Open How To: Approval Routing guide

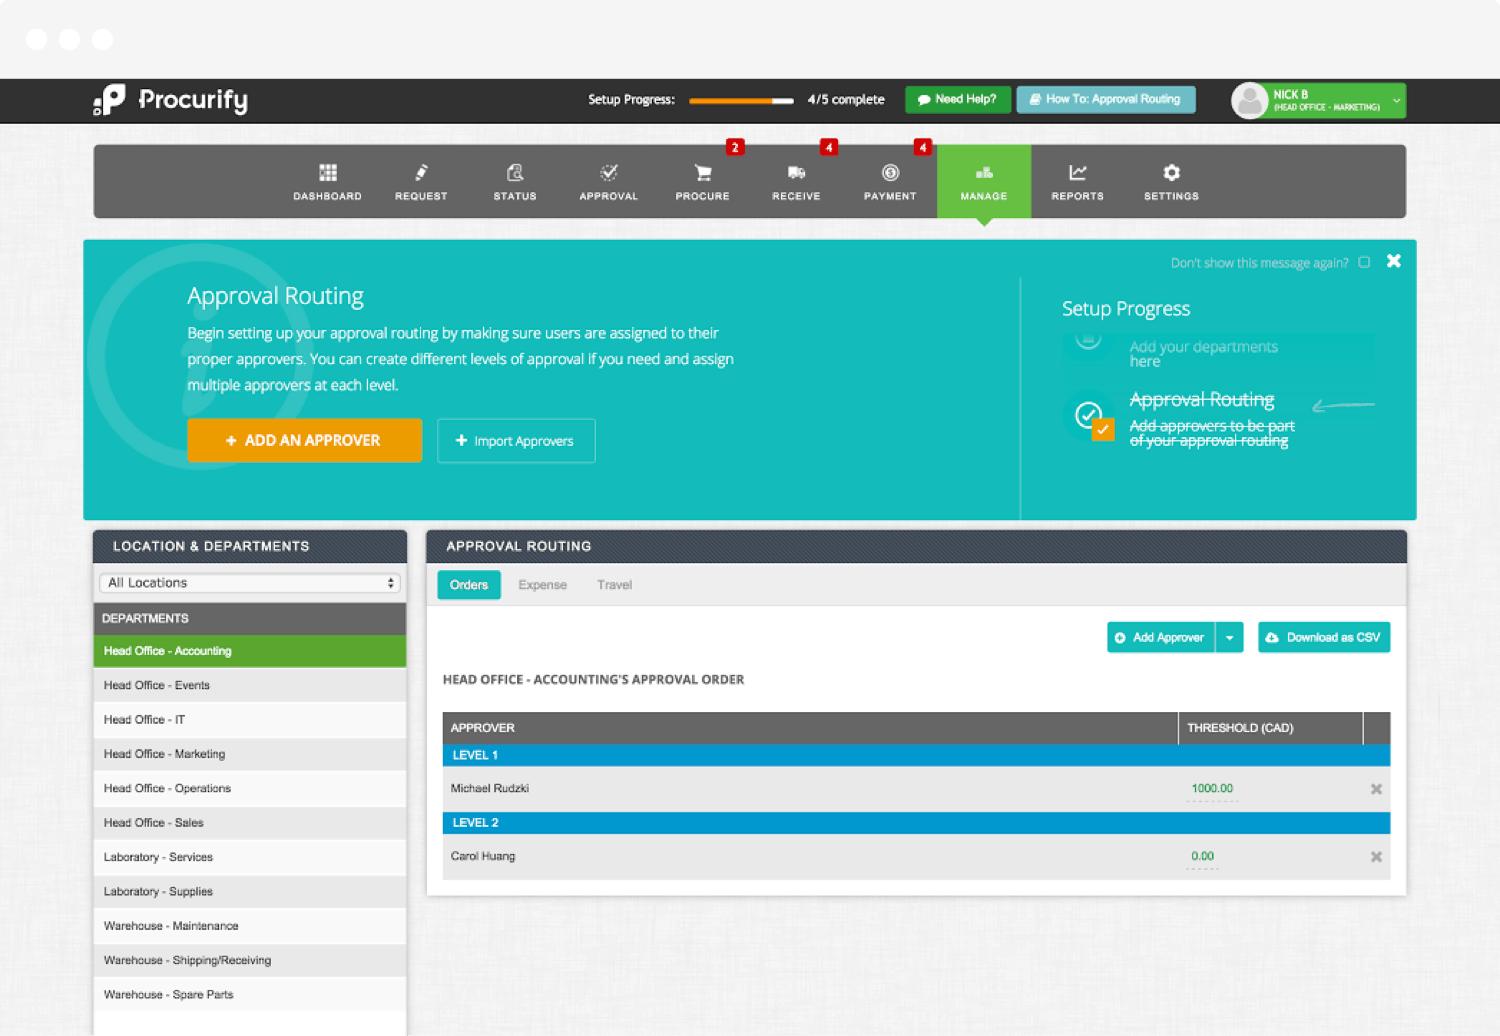click(x=1106, y=99)
